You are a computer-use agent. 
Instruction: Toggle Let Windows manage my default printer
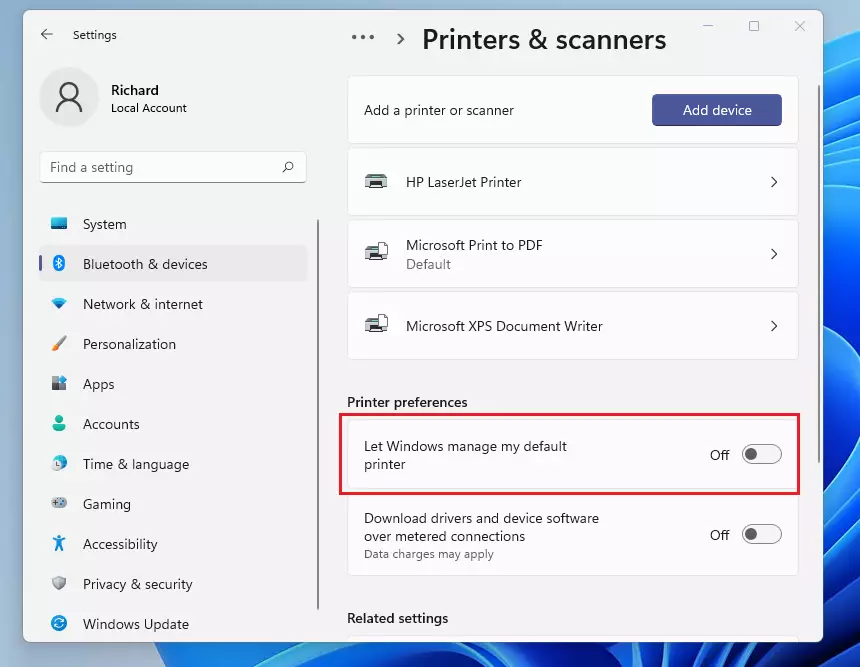[761, 454]
